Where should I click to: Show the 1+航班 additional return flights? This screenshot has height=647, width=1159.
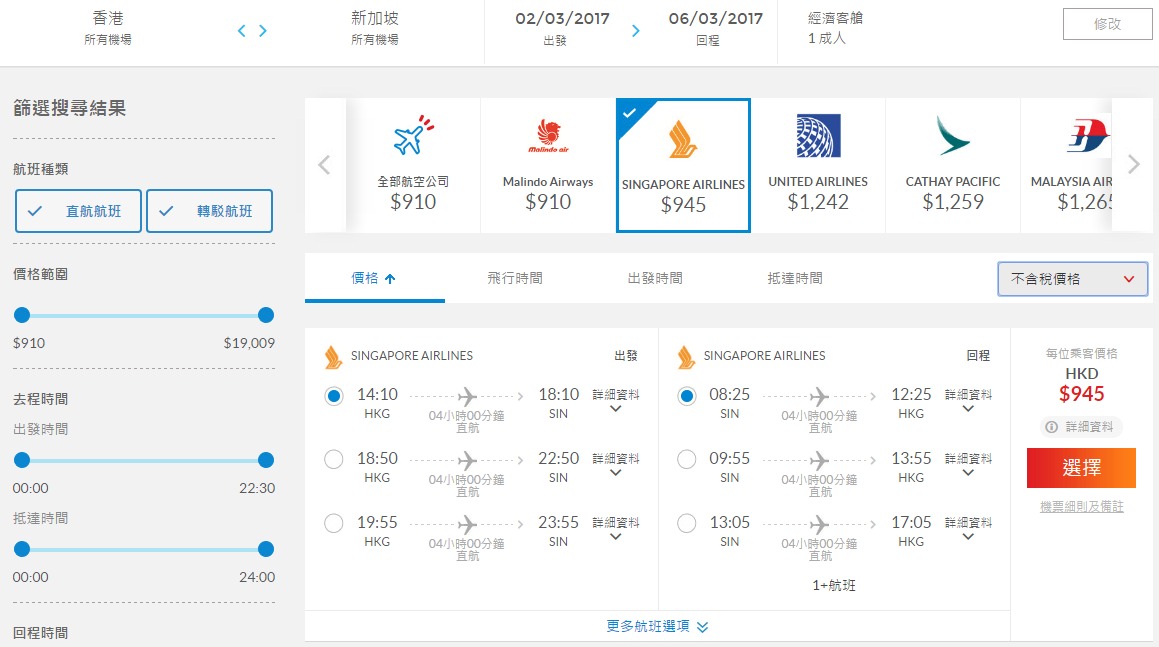pyautogui.click(x=834, y=586)
